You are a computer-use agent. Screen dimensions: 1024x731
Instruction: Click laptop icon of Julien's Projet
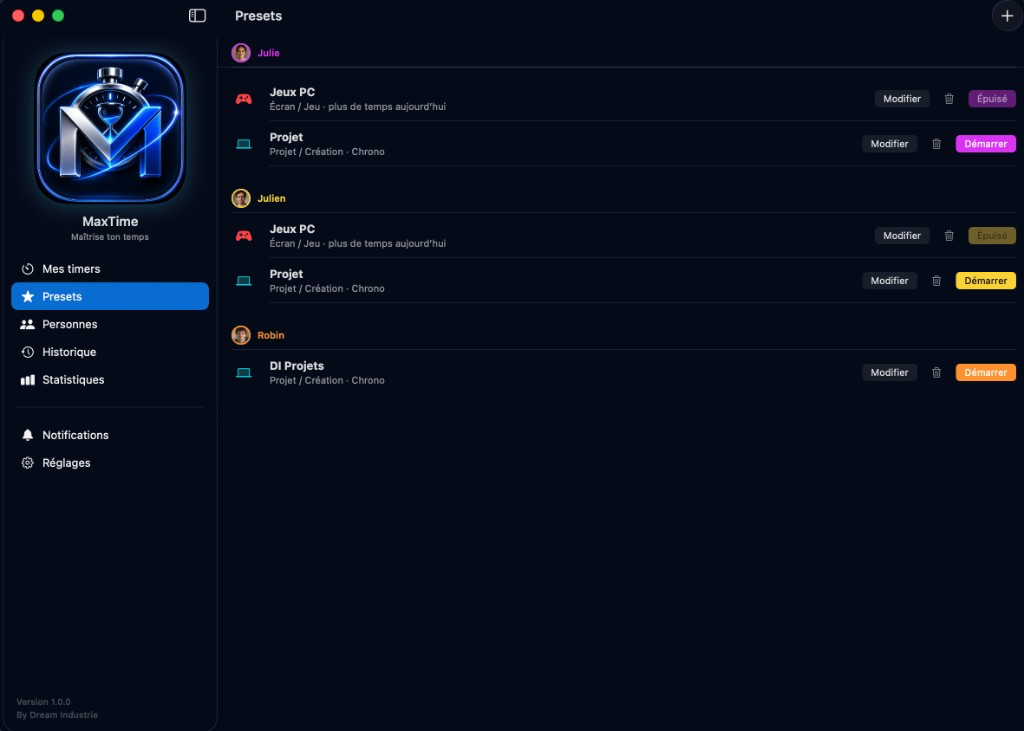click(x=244, y=281)
